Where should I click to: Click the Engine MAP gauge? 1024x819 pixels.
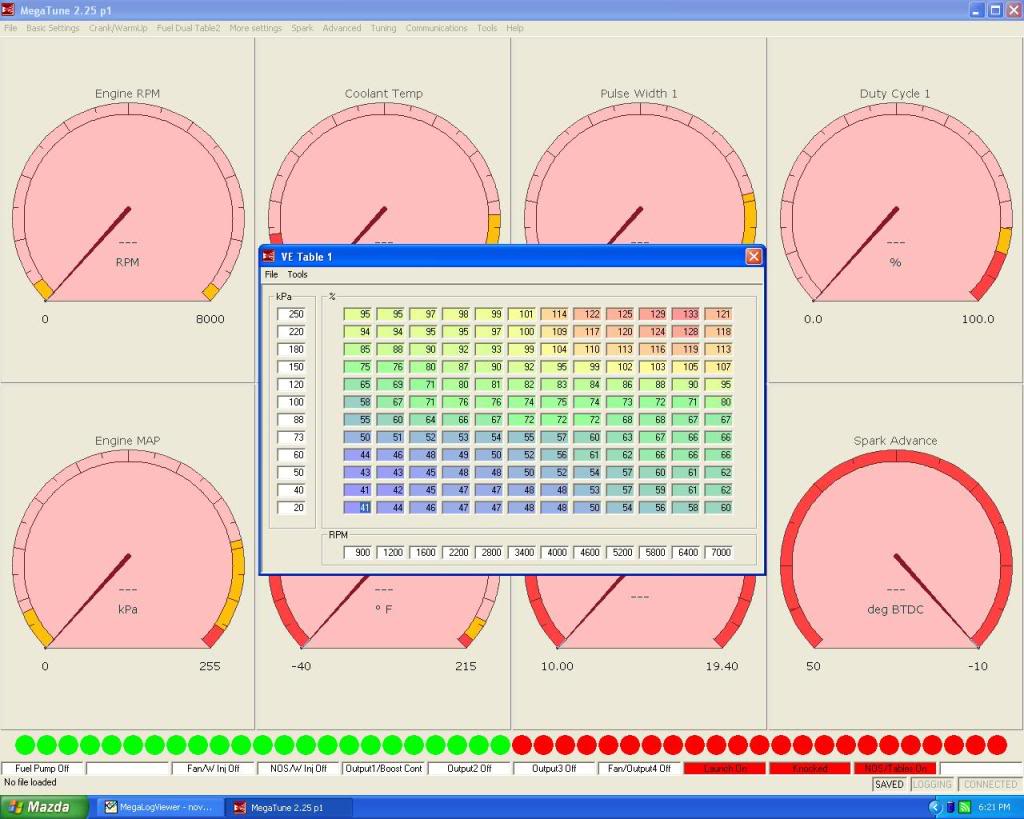[127, 555]
